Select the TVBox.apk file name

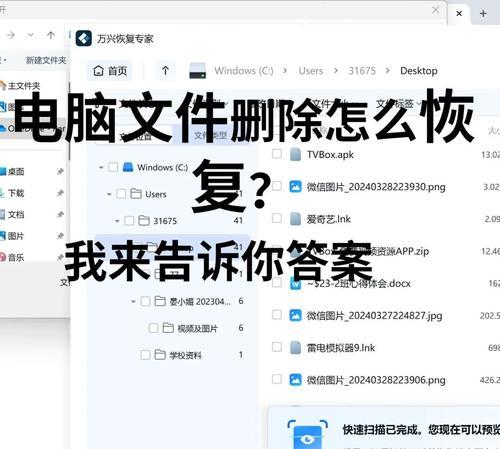click(x=330, y=155)
